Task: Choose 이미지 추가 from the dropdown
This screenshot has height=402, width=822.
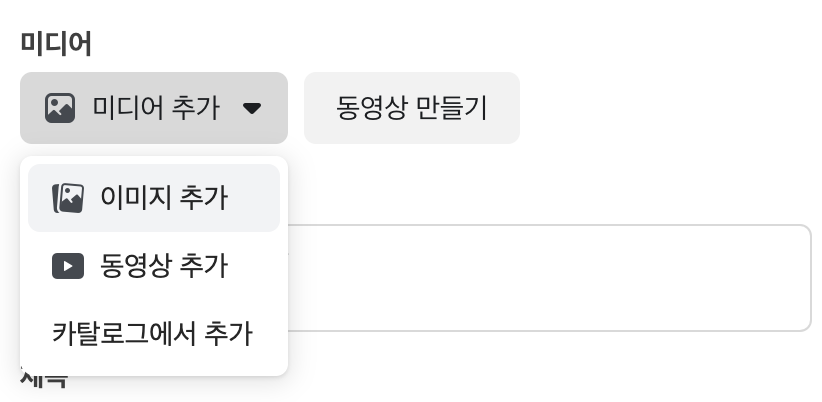Action: pos(154,198)
